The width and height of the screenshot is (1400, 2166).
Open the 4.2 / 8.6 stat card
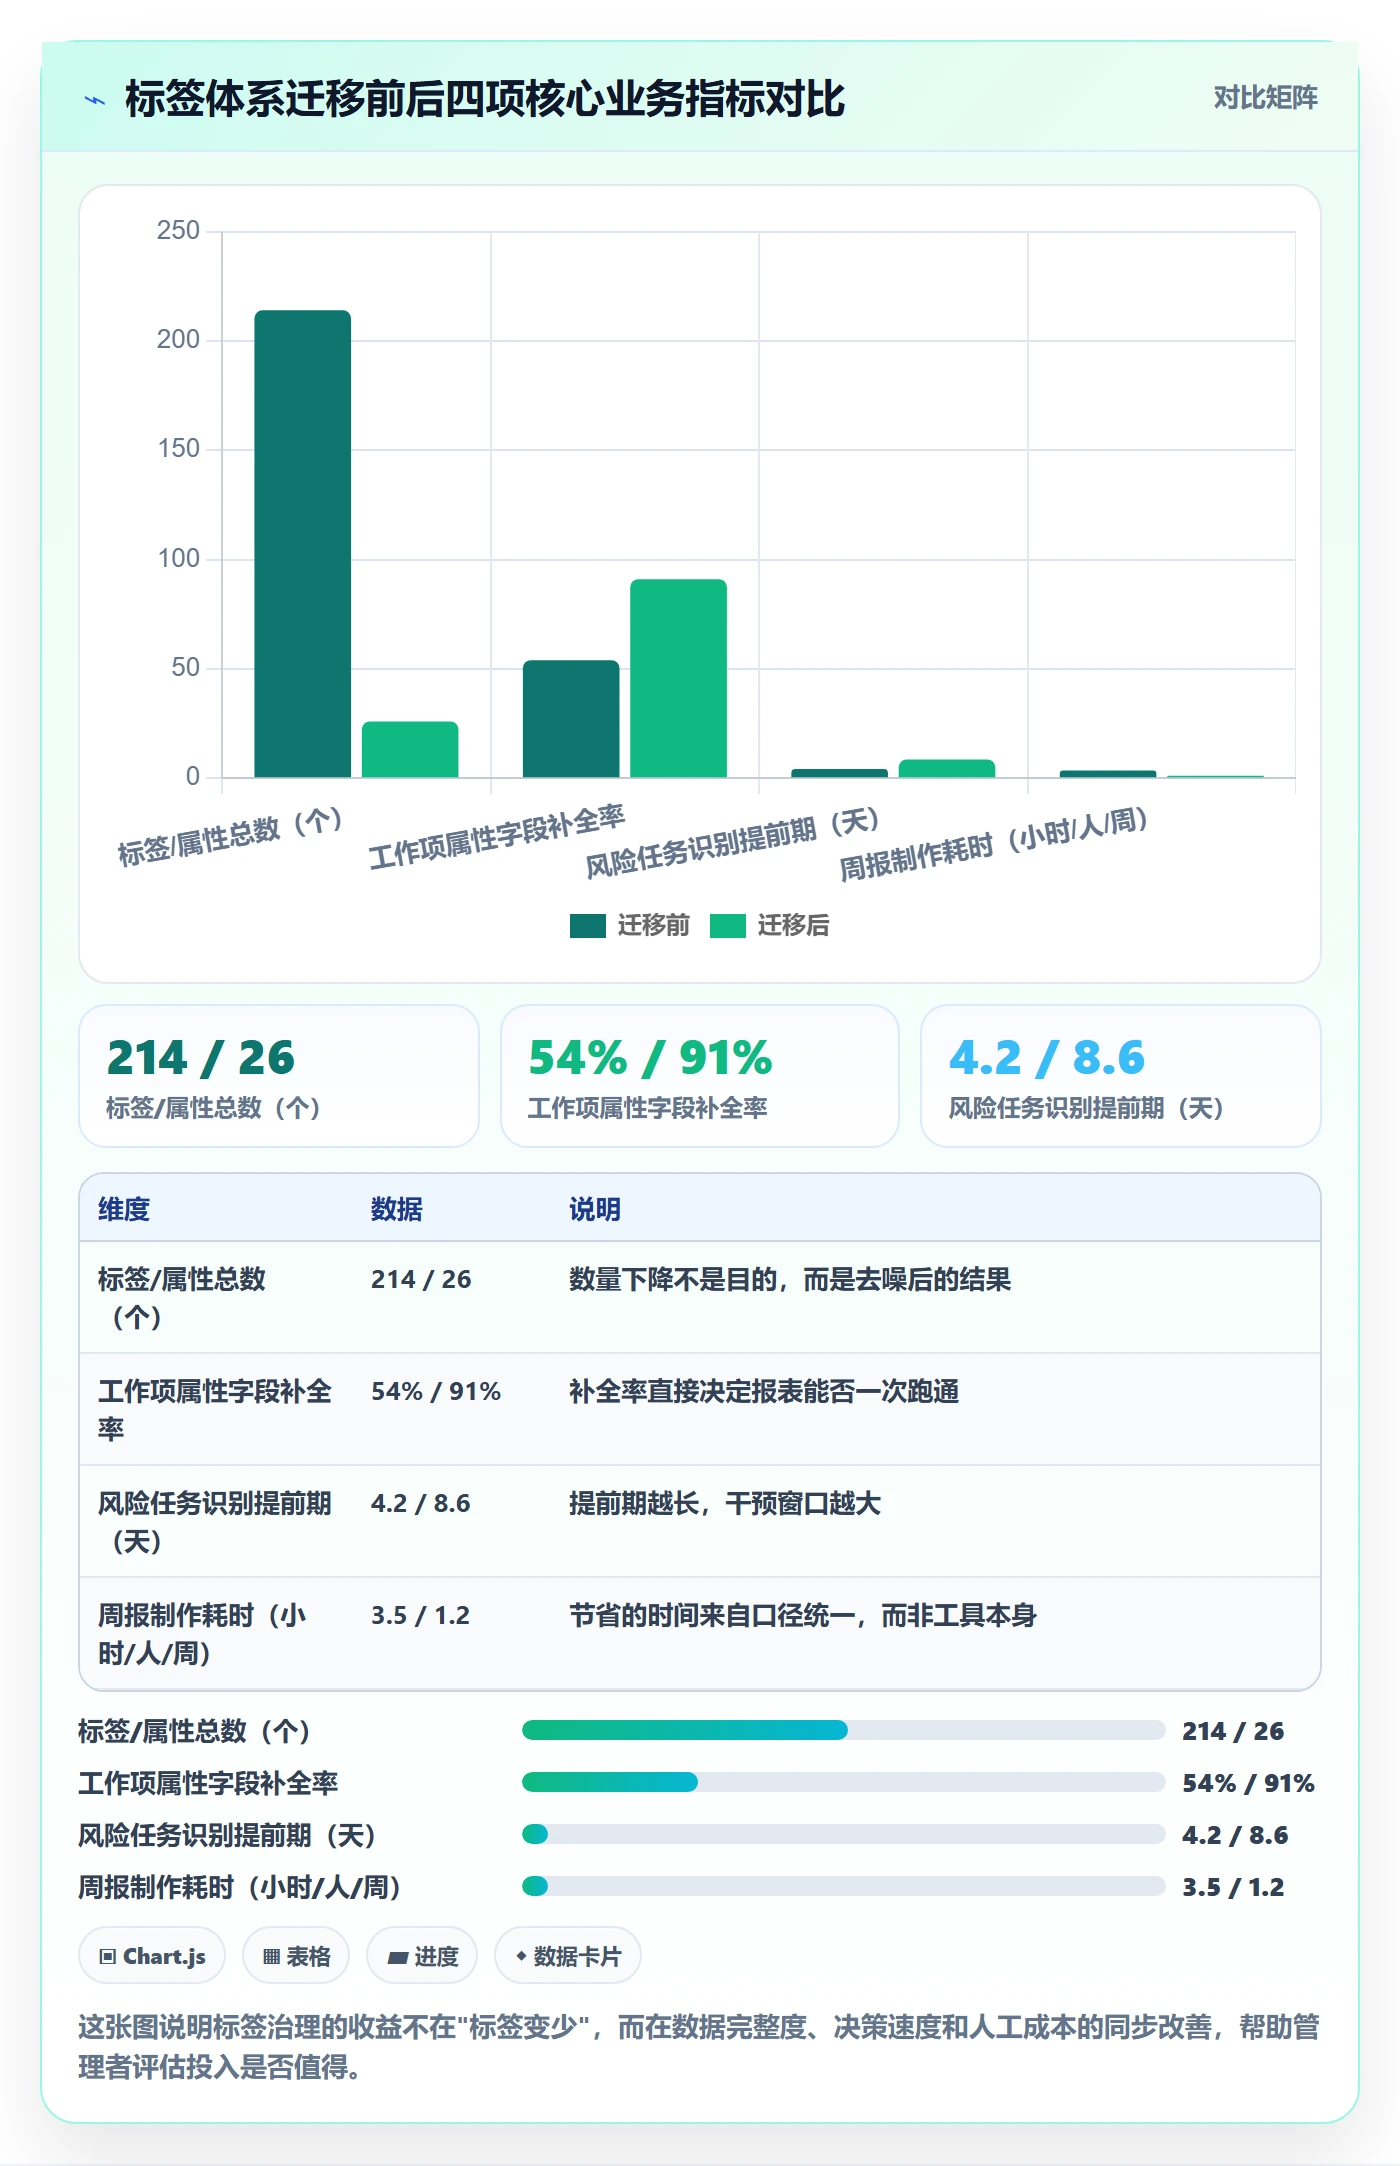tap(1121, 1076)
